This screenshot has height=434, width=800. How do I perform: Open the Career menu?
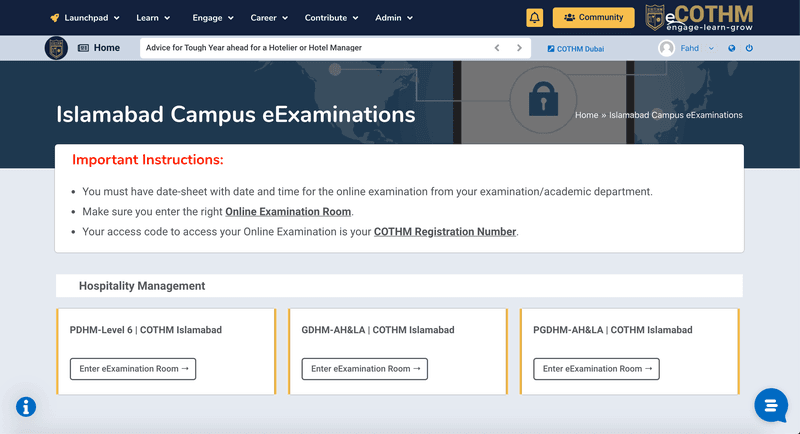coord(269,18)
